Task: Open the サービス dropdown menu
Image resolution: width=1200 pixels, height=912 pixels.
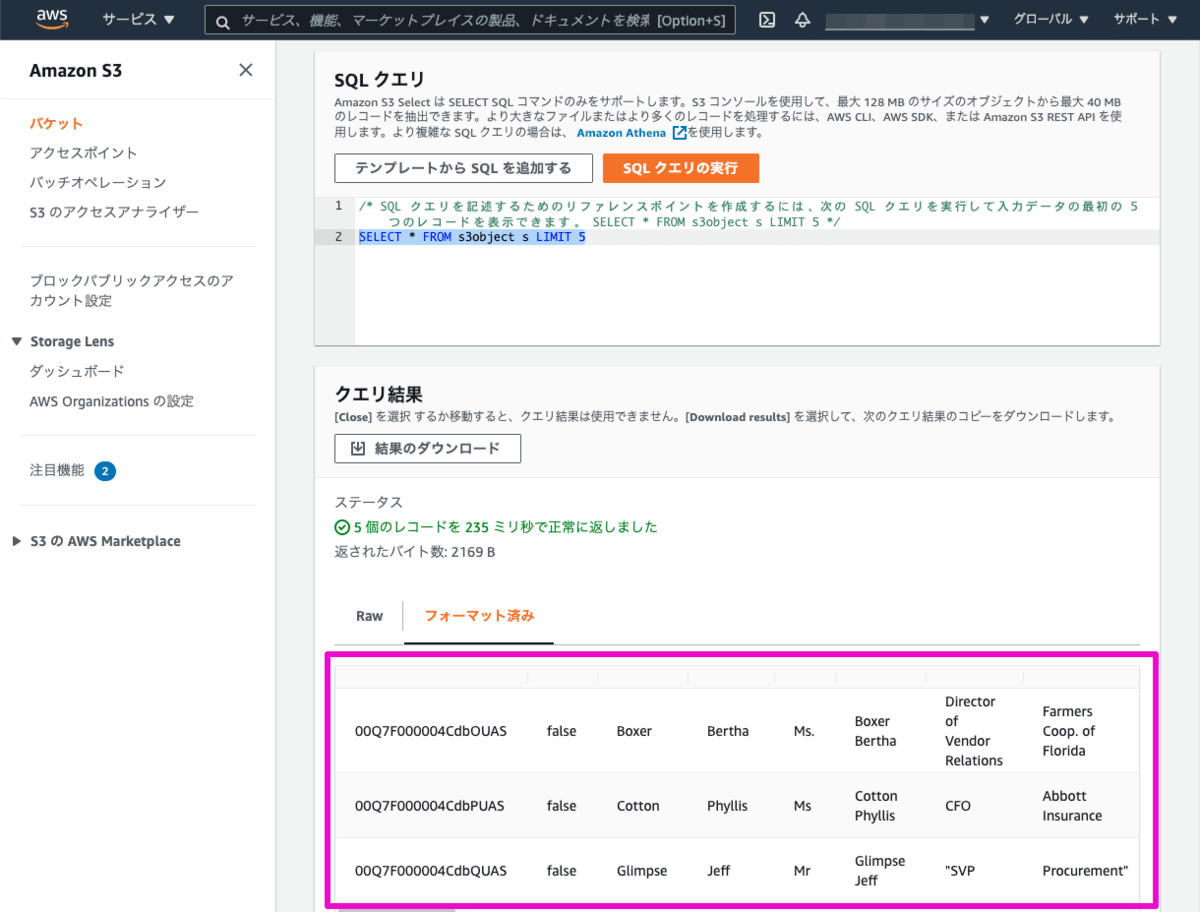Action: pyautogui.click(x=138, y=20)
